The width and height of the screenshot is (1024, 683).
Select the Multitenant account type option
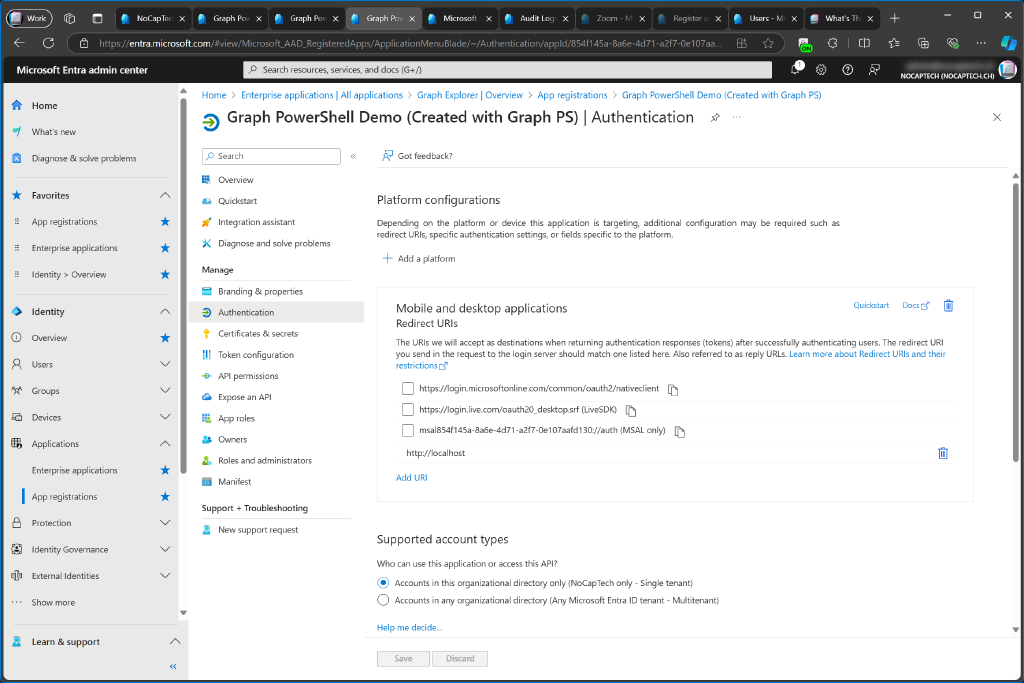[x=383, y=599]
